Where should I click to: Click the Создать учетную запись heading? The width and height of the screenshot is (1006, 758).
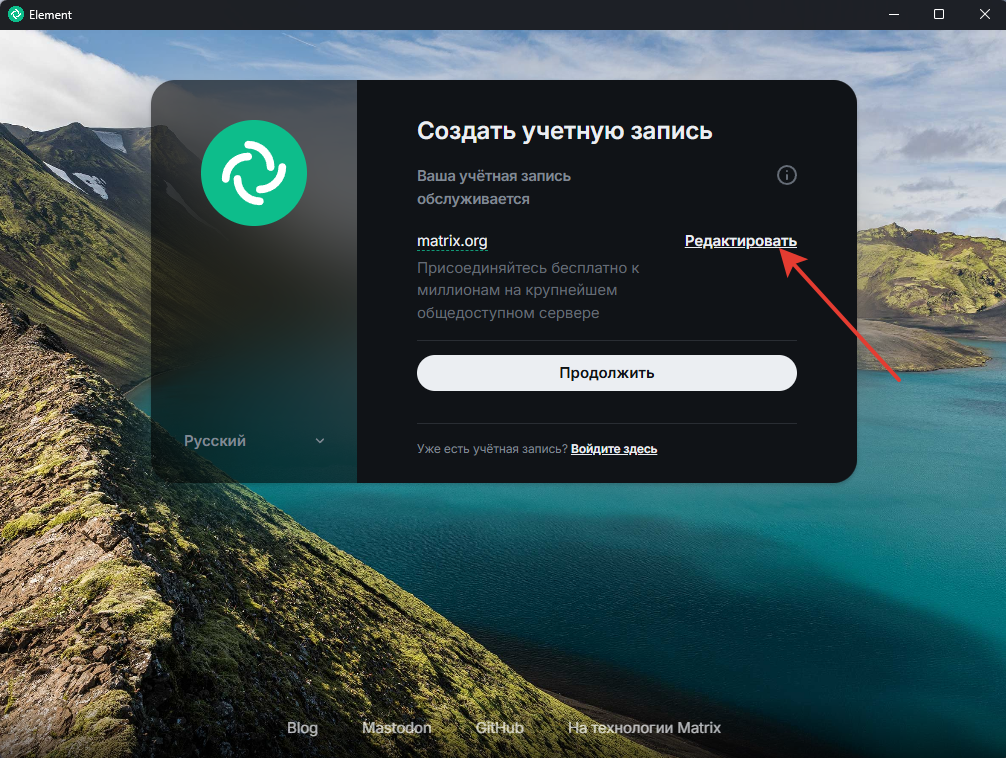(x=565, y=131)
